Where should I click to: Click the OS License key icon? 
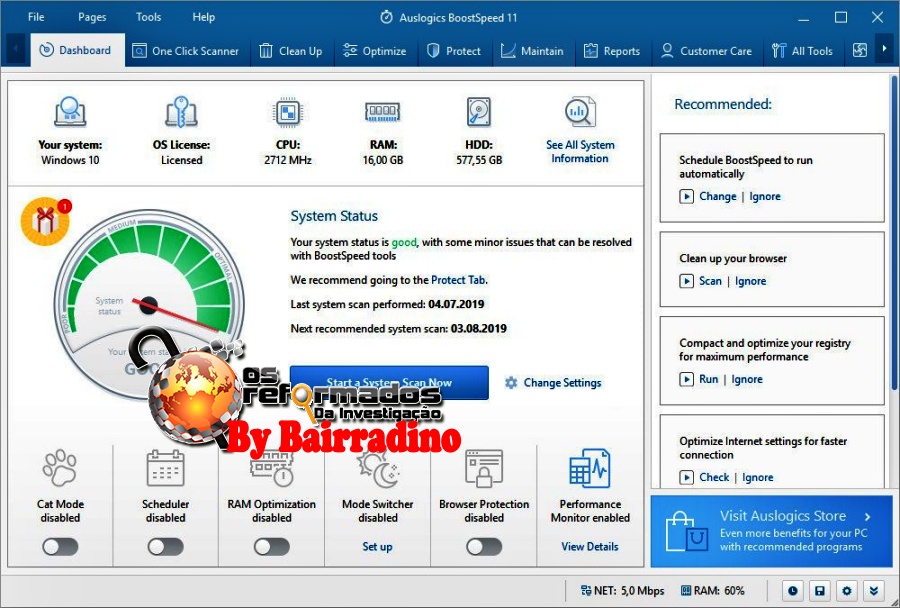181,111
